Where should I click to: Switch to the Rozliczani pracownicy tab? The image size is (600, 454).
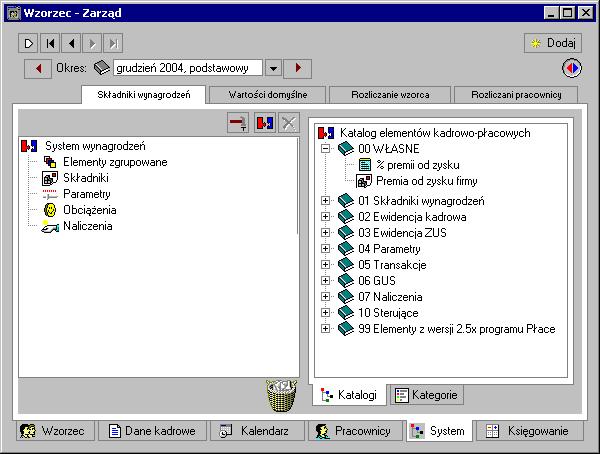tap(516, 95)
